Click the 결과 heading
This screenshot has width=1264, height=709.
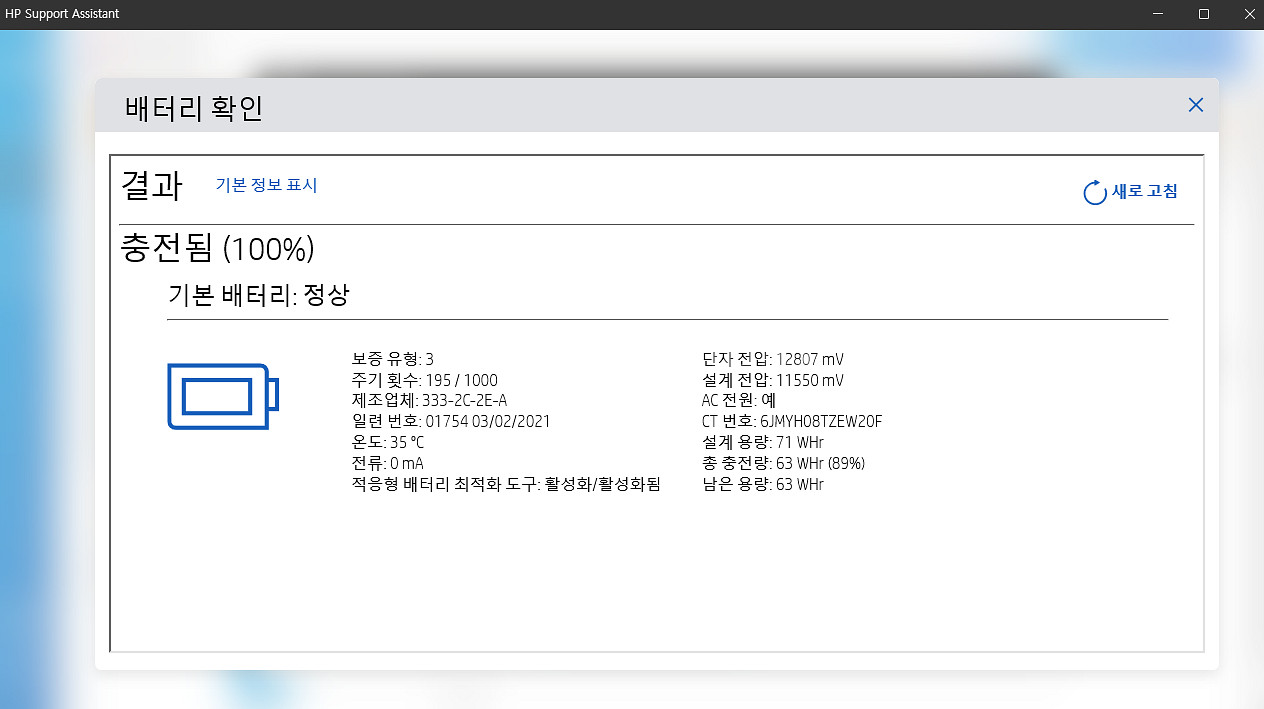(x=151, y=186)
